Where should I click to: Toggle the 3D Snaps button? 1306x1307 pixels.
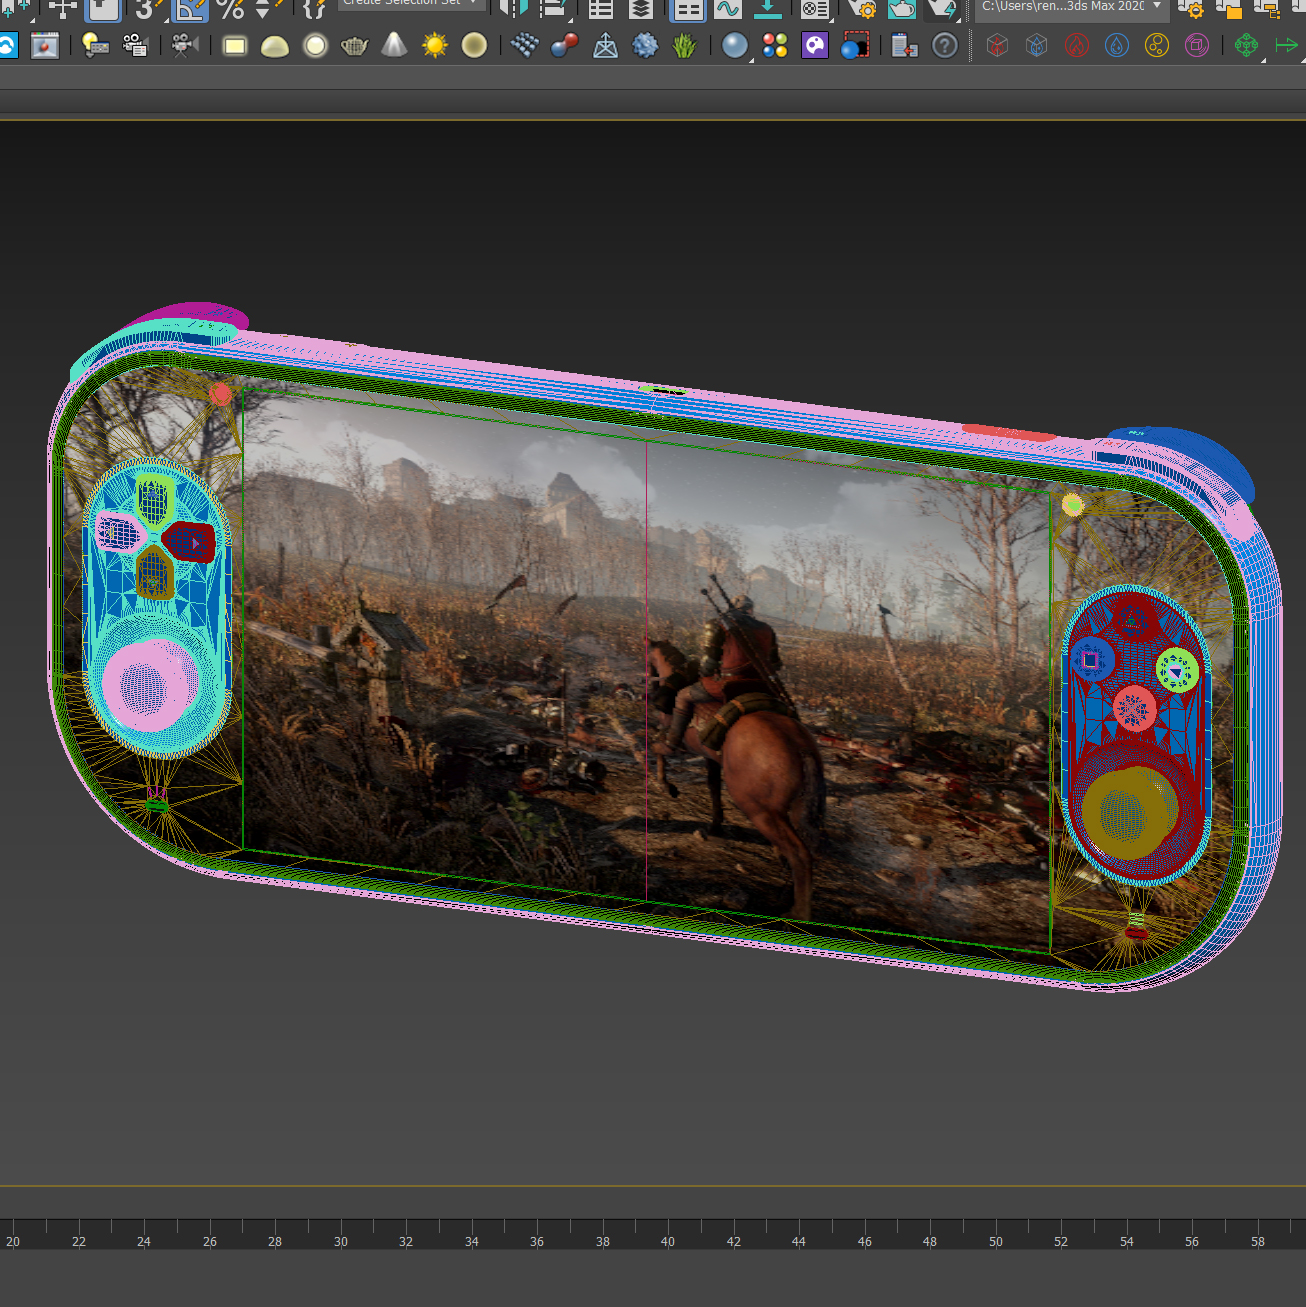146,9
